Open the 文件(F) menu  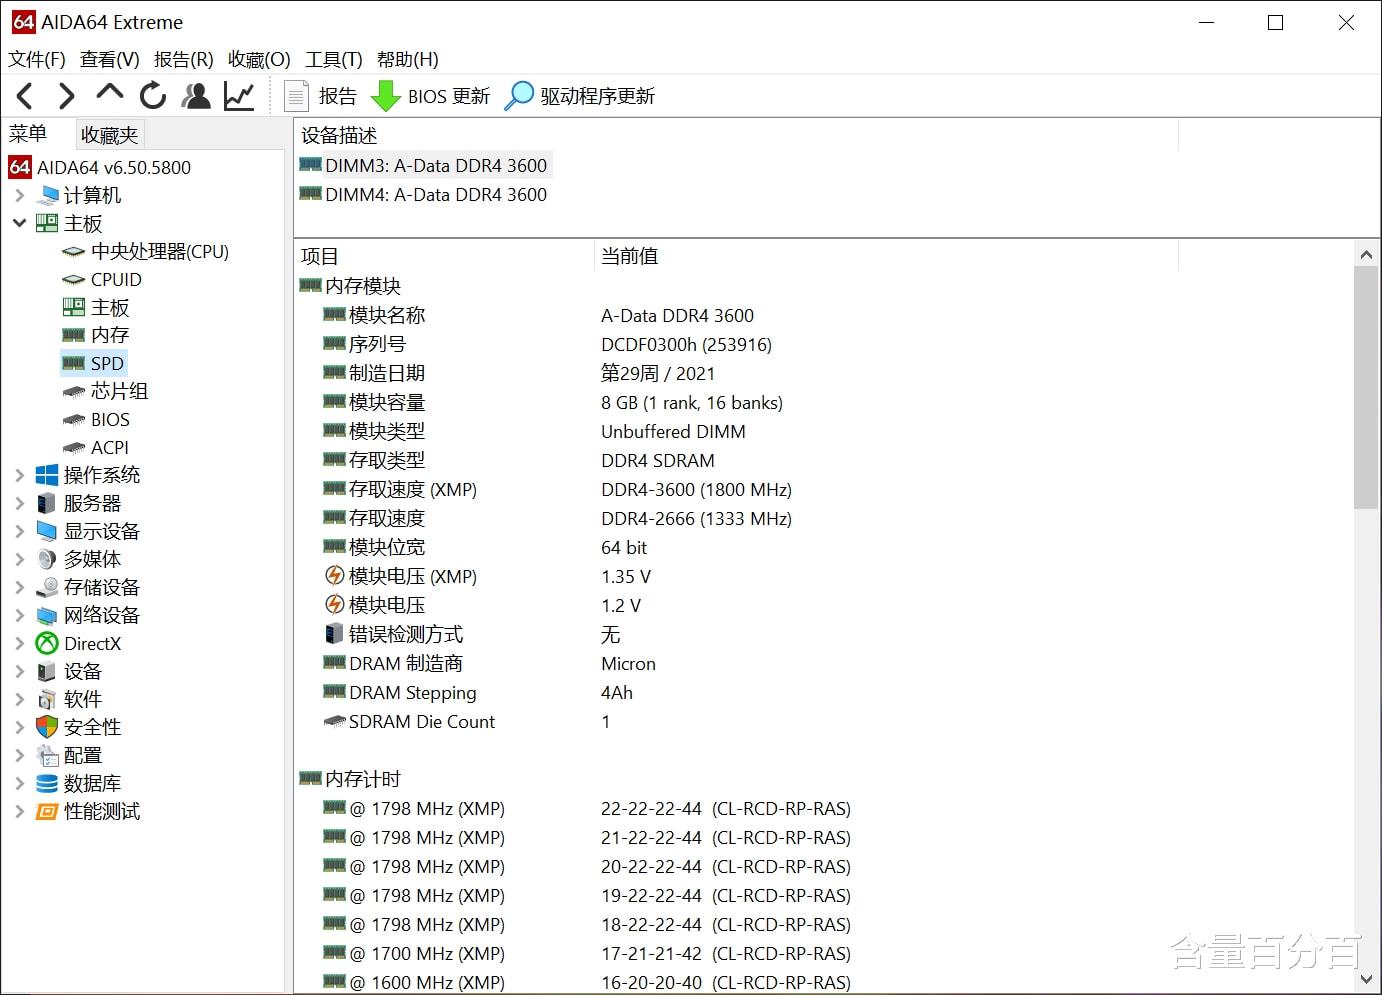37,59
